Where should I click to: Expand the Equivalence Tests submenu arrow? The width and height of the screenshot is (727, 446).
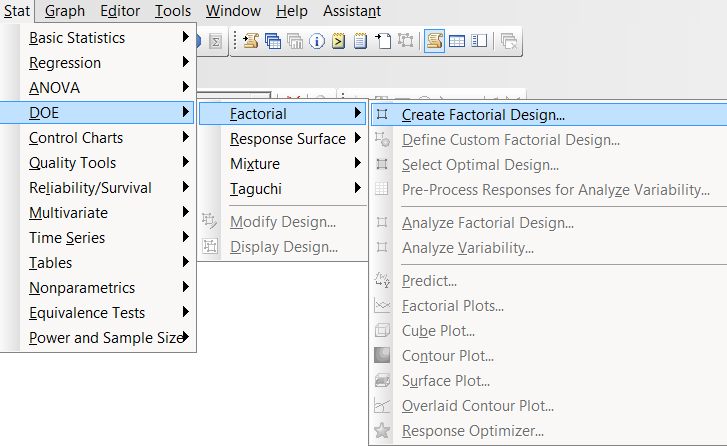[x=185, y=312]
